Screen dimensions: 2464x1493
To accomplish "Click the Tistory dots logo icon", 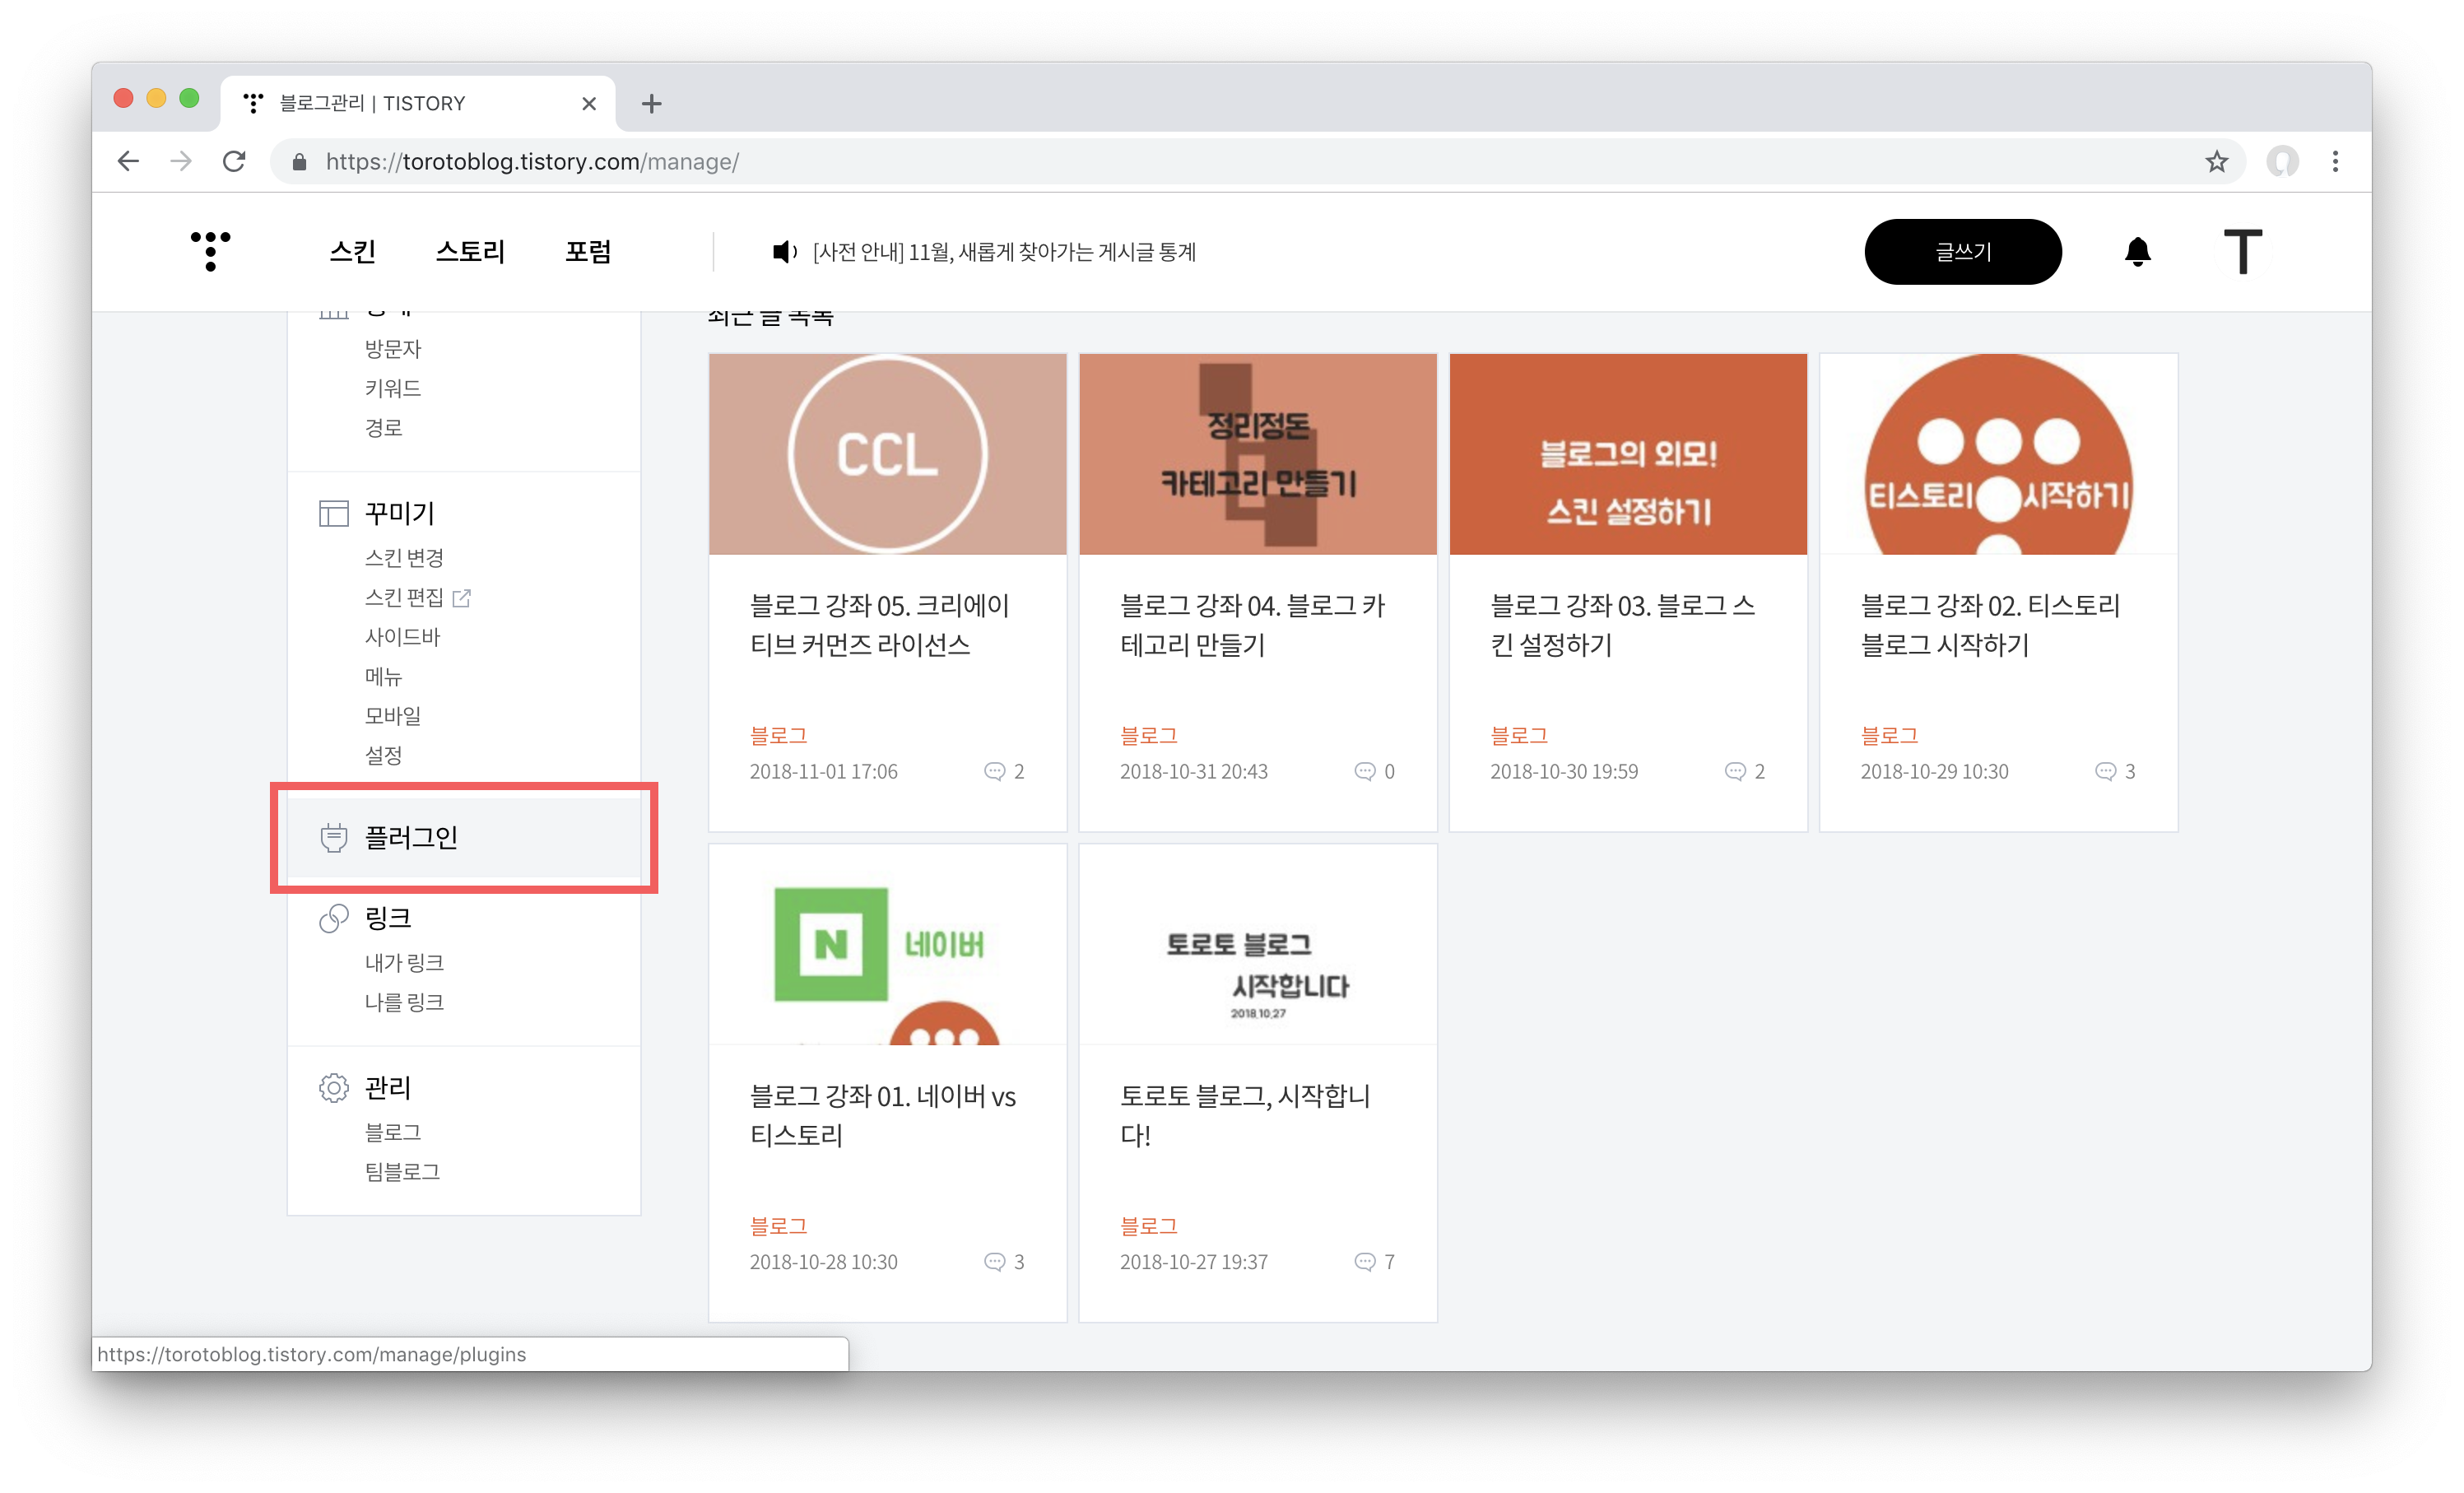I will 210,250.
